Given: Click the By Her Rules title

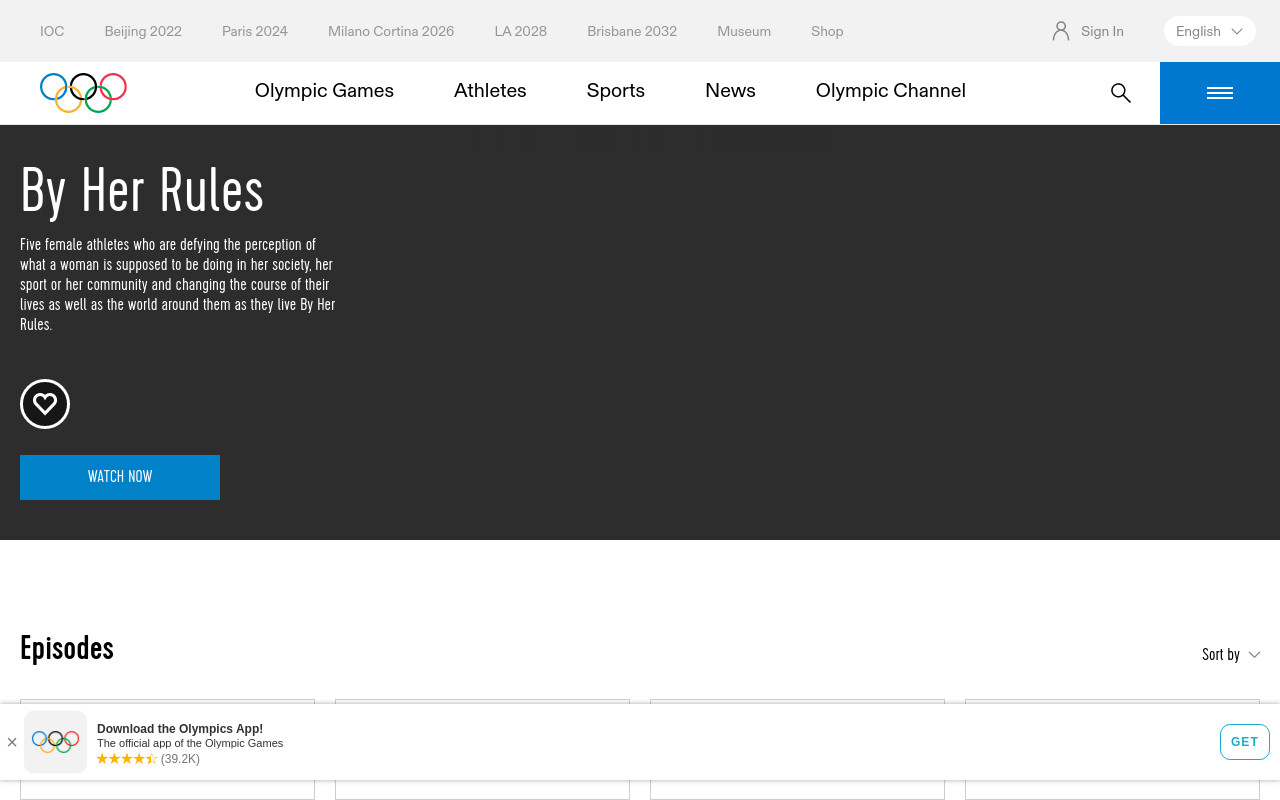Looking at the screenshot, I should 142,190.
